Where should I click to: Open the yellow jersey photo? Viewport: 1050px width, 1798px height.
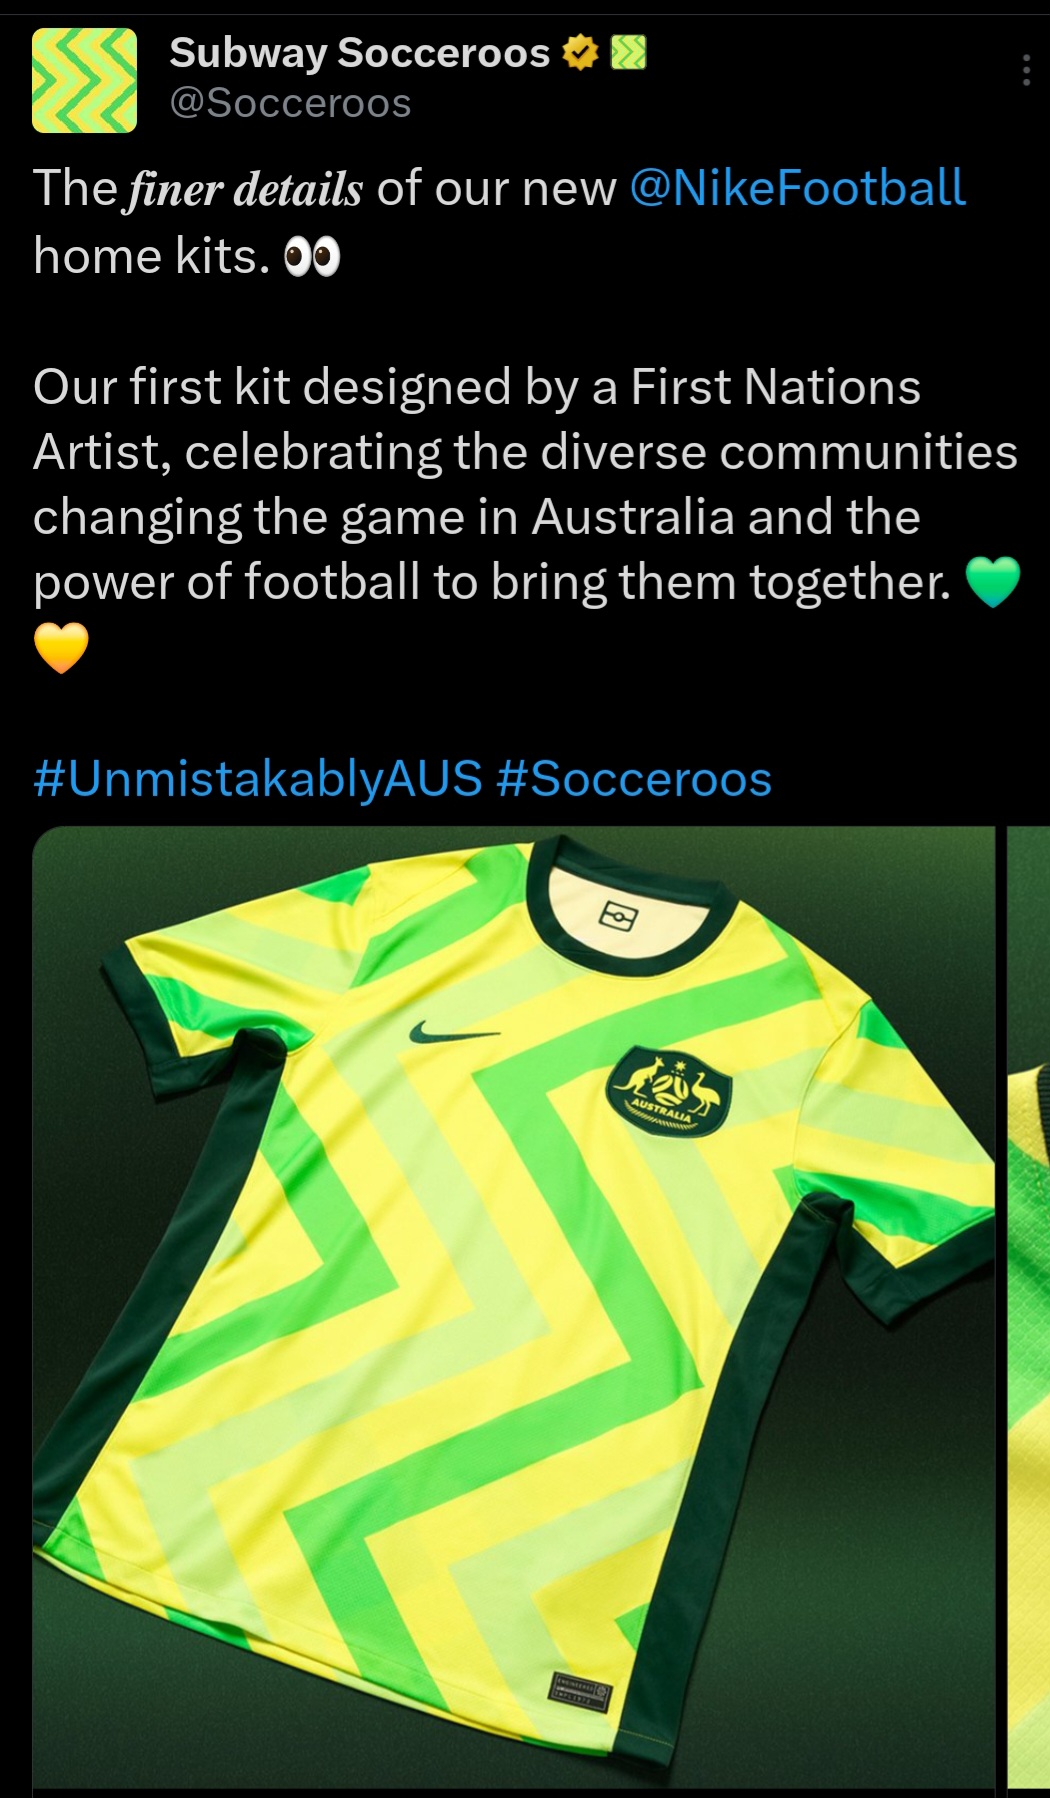pyautogui.click(x=514, y=1308)
